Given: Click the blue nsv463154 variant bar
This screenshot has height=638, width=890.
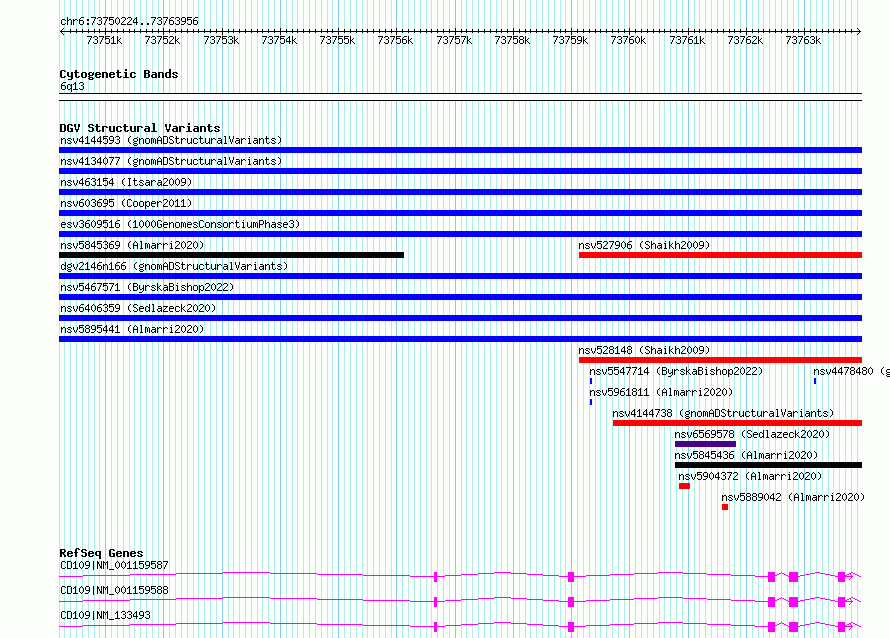Looking at the screenshot, I should click(460, 192).
